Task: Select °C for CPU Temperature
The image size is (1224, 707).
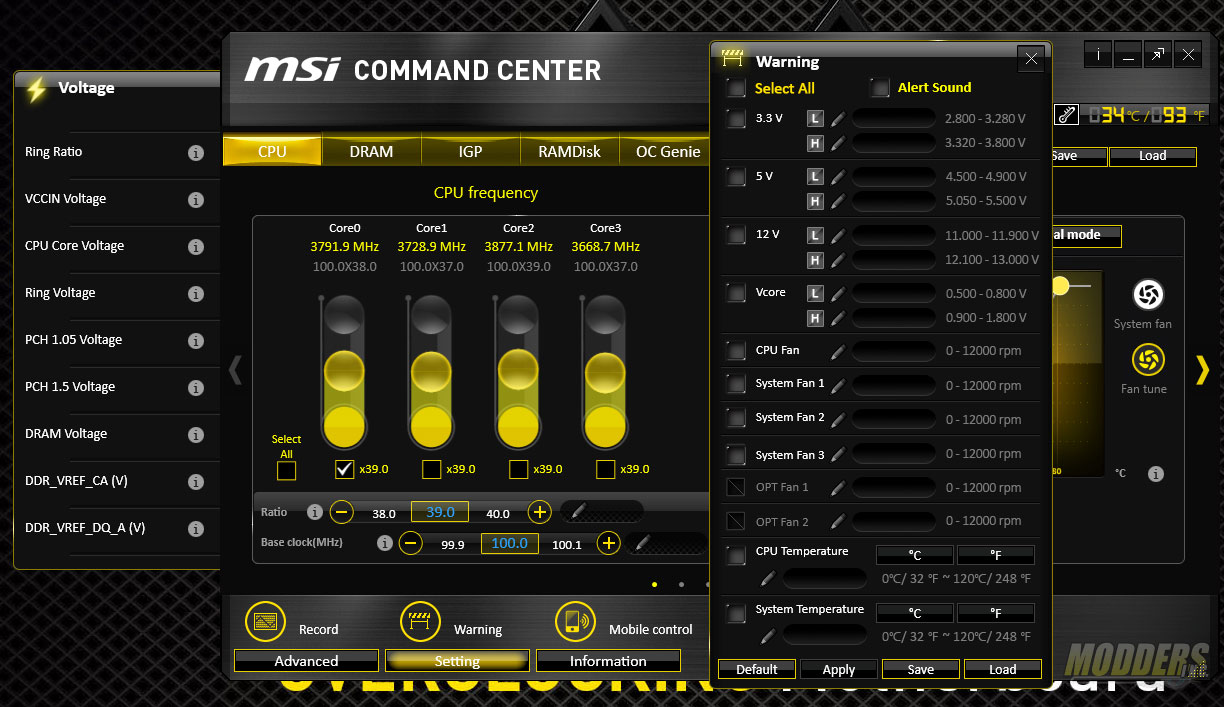Action: (x=915, y=555)
